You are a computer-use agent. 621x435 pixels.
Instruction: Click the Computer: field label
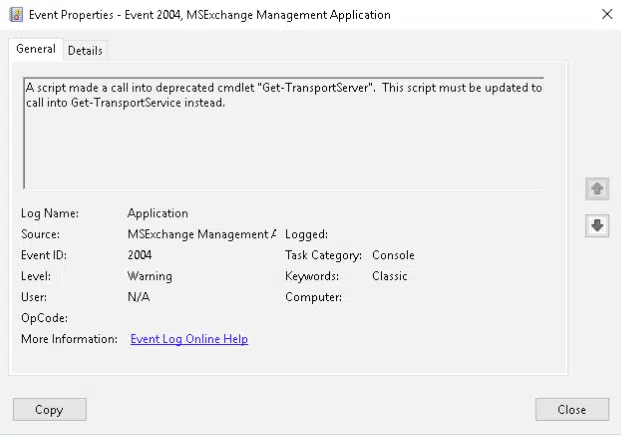click(313, 297)
